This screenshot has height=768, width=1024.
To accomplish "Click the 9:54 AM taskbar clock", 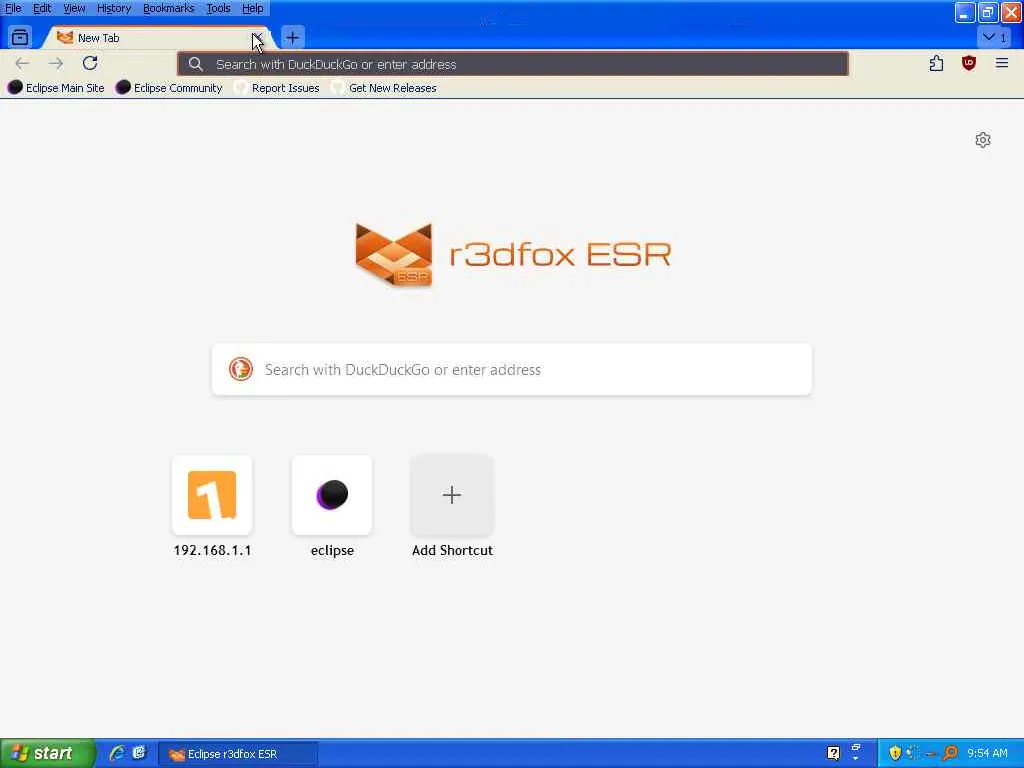I will [987, 754].
